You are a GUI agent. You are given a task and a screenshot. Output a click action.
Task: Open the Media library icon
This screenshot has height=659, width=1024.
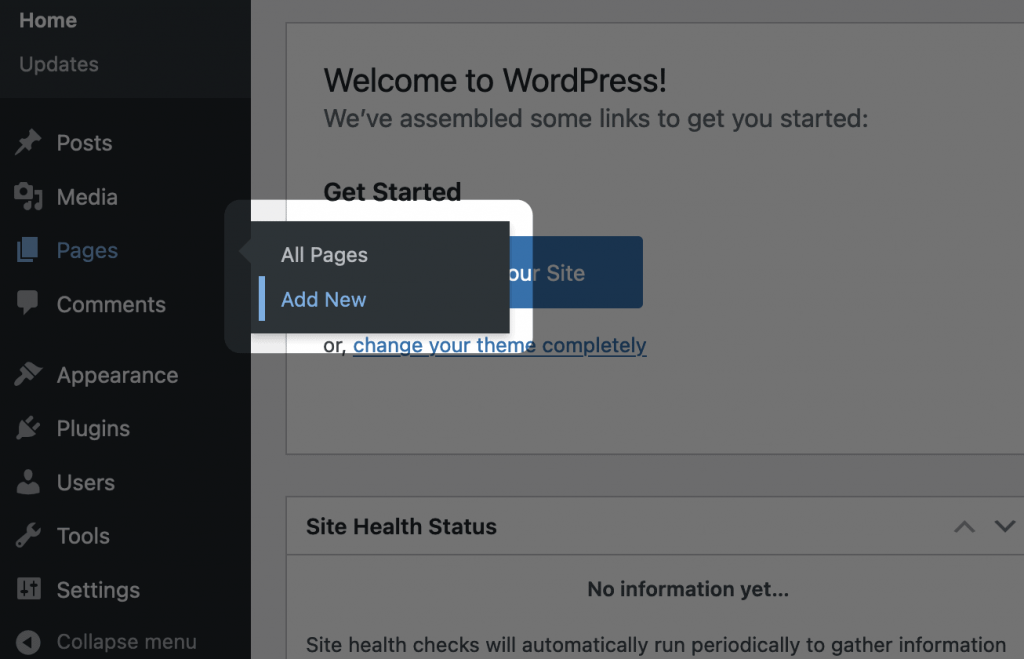[x=28, y=197]
